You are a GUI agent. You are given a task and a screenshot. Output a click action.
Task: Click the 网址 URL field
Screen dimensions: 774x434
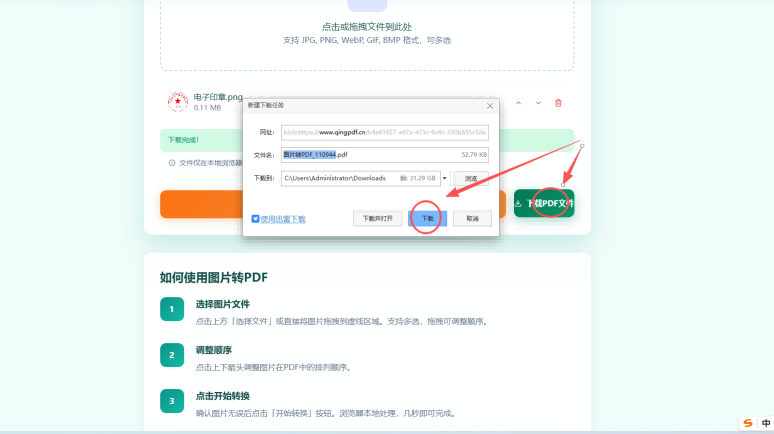(385, 132)
